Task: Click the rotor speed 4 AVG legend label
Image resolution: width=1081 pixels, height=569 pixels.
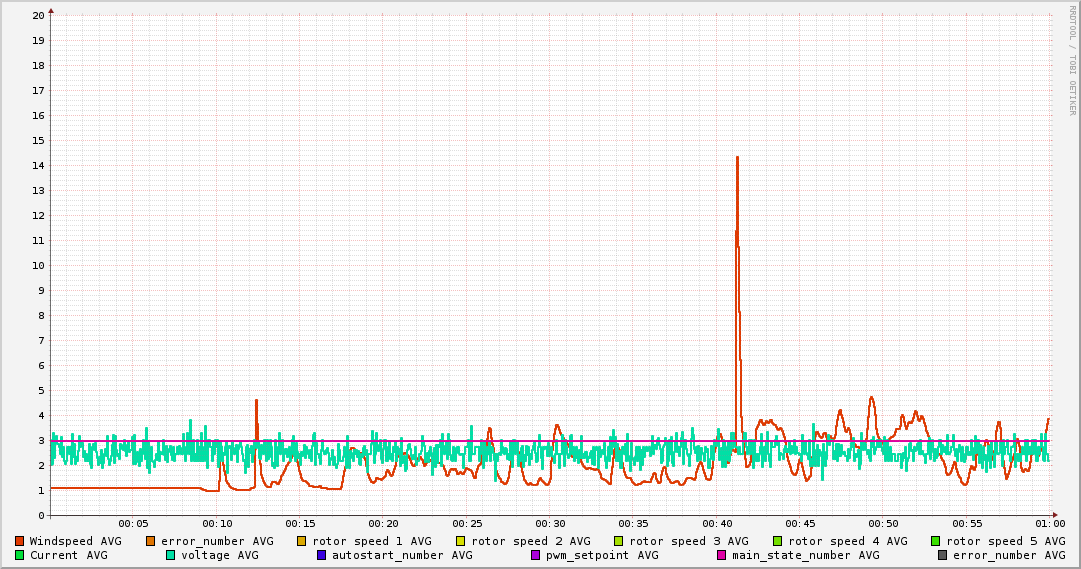Action: pos(847,541)
